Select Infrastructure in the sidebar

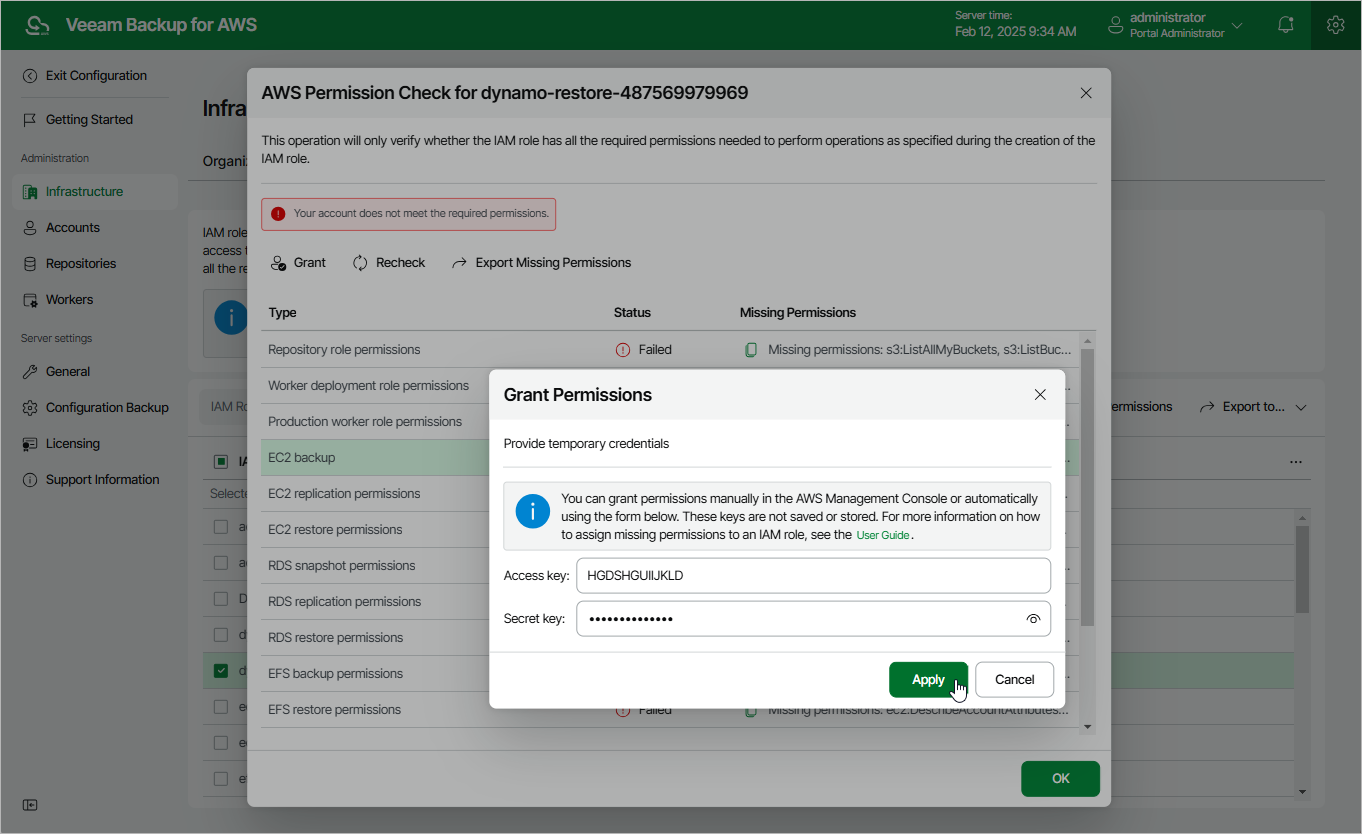tap(94, 192)
